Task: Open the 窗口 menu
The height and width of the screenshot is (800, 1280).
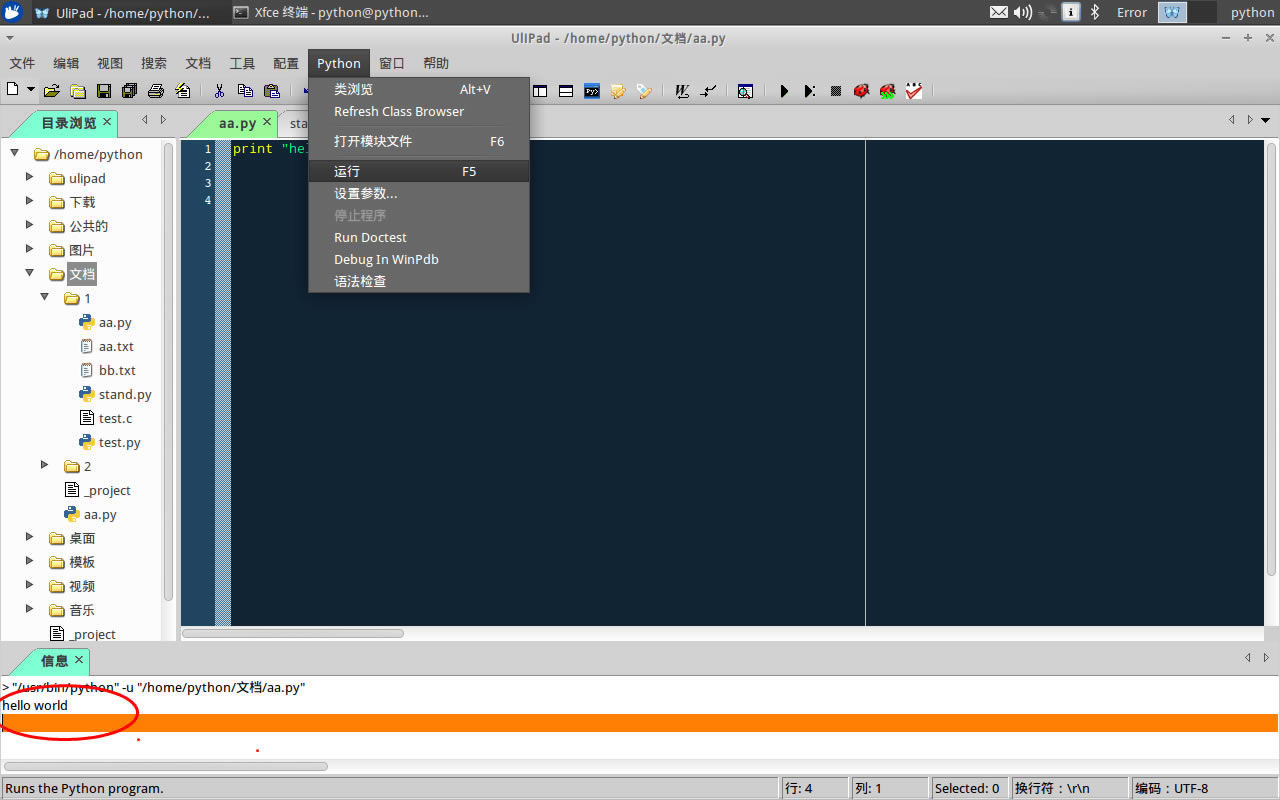Action: coord(392,63)
